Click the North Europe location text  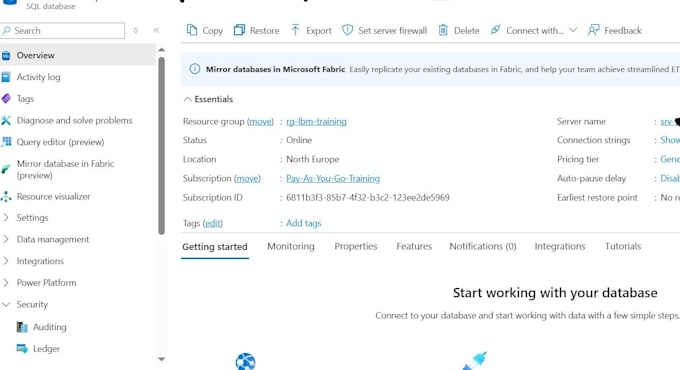pos(313,159)
